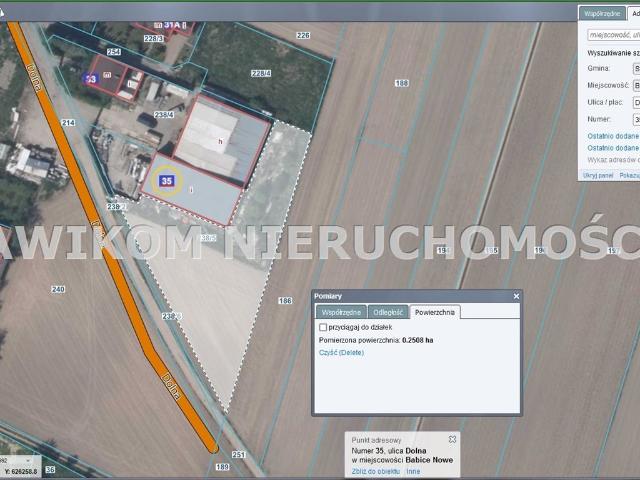Click the address marker 31A

(x=171, y=25)
